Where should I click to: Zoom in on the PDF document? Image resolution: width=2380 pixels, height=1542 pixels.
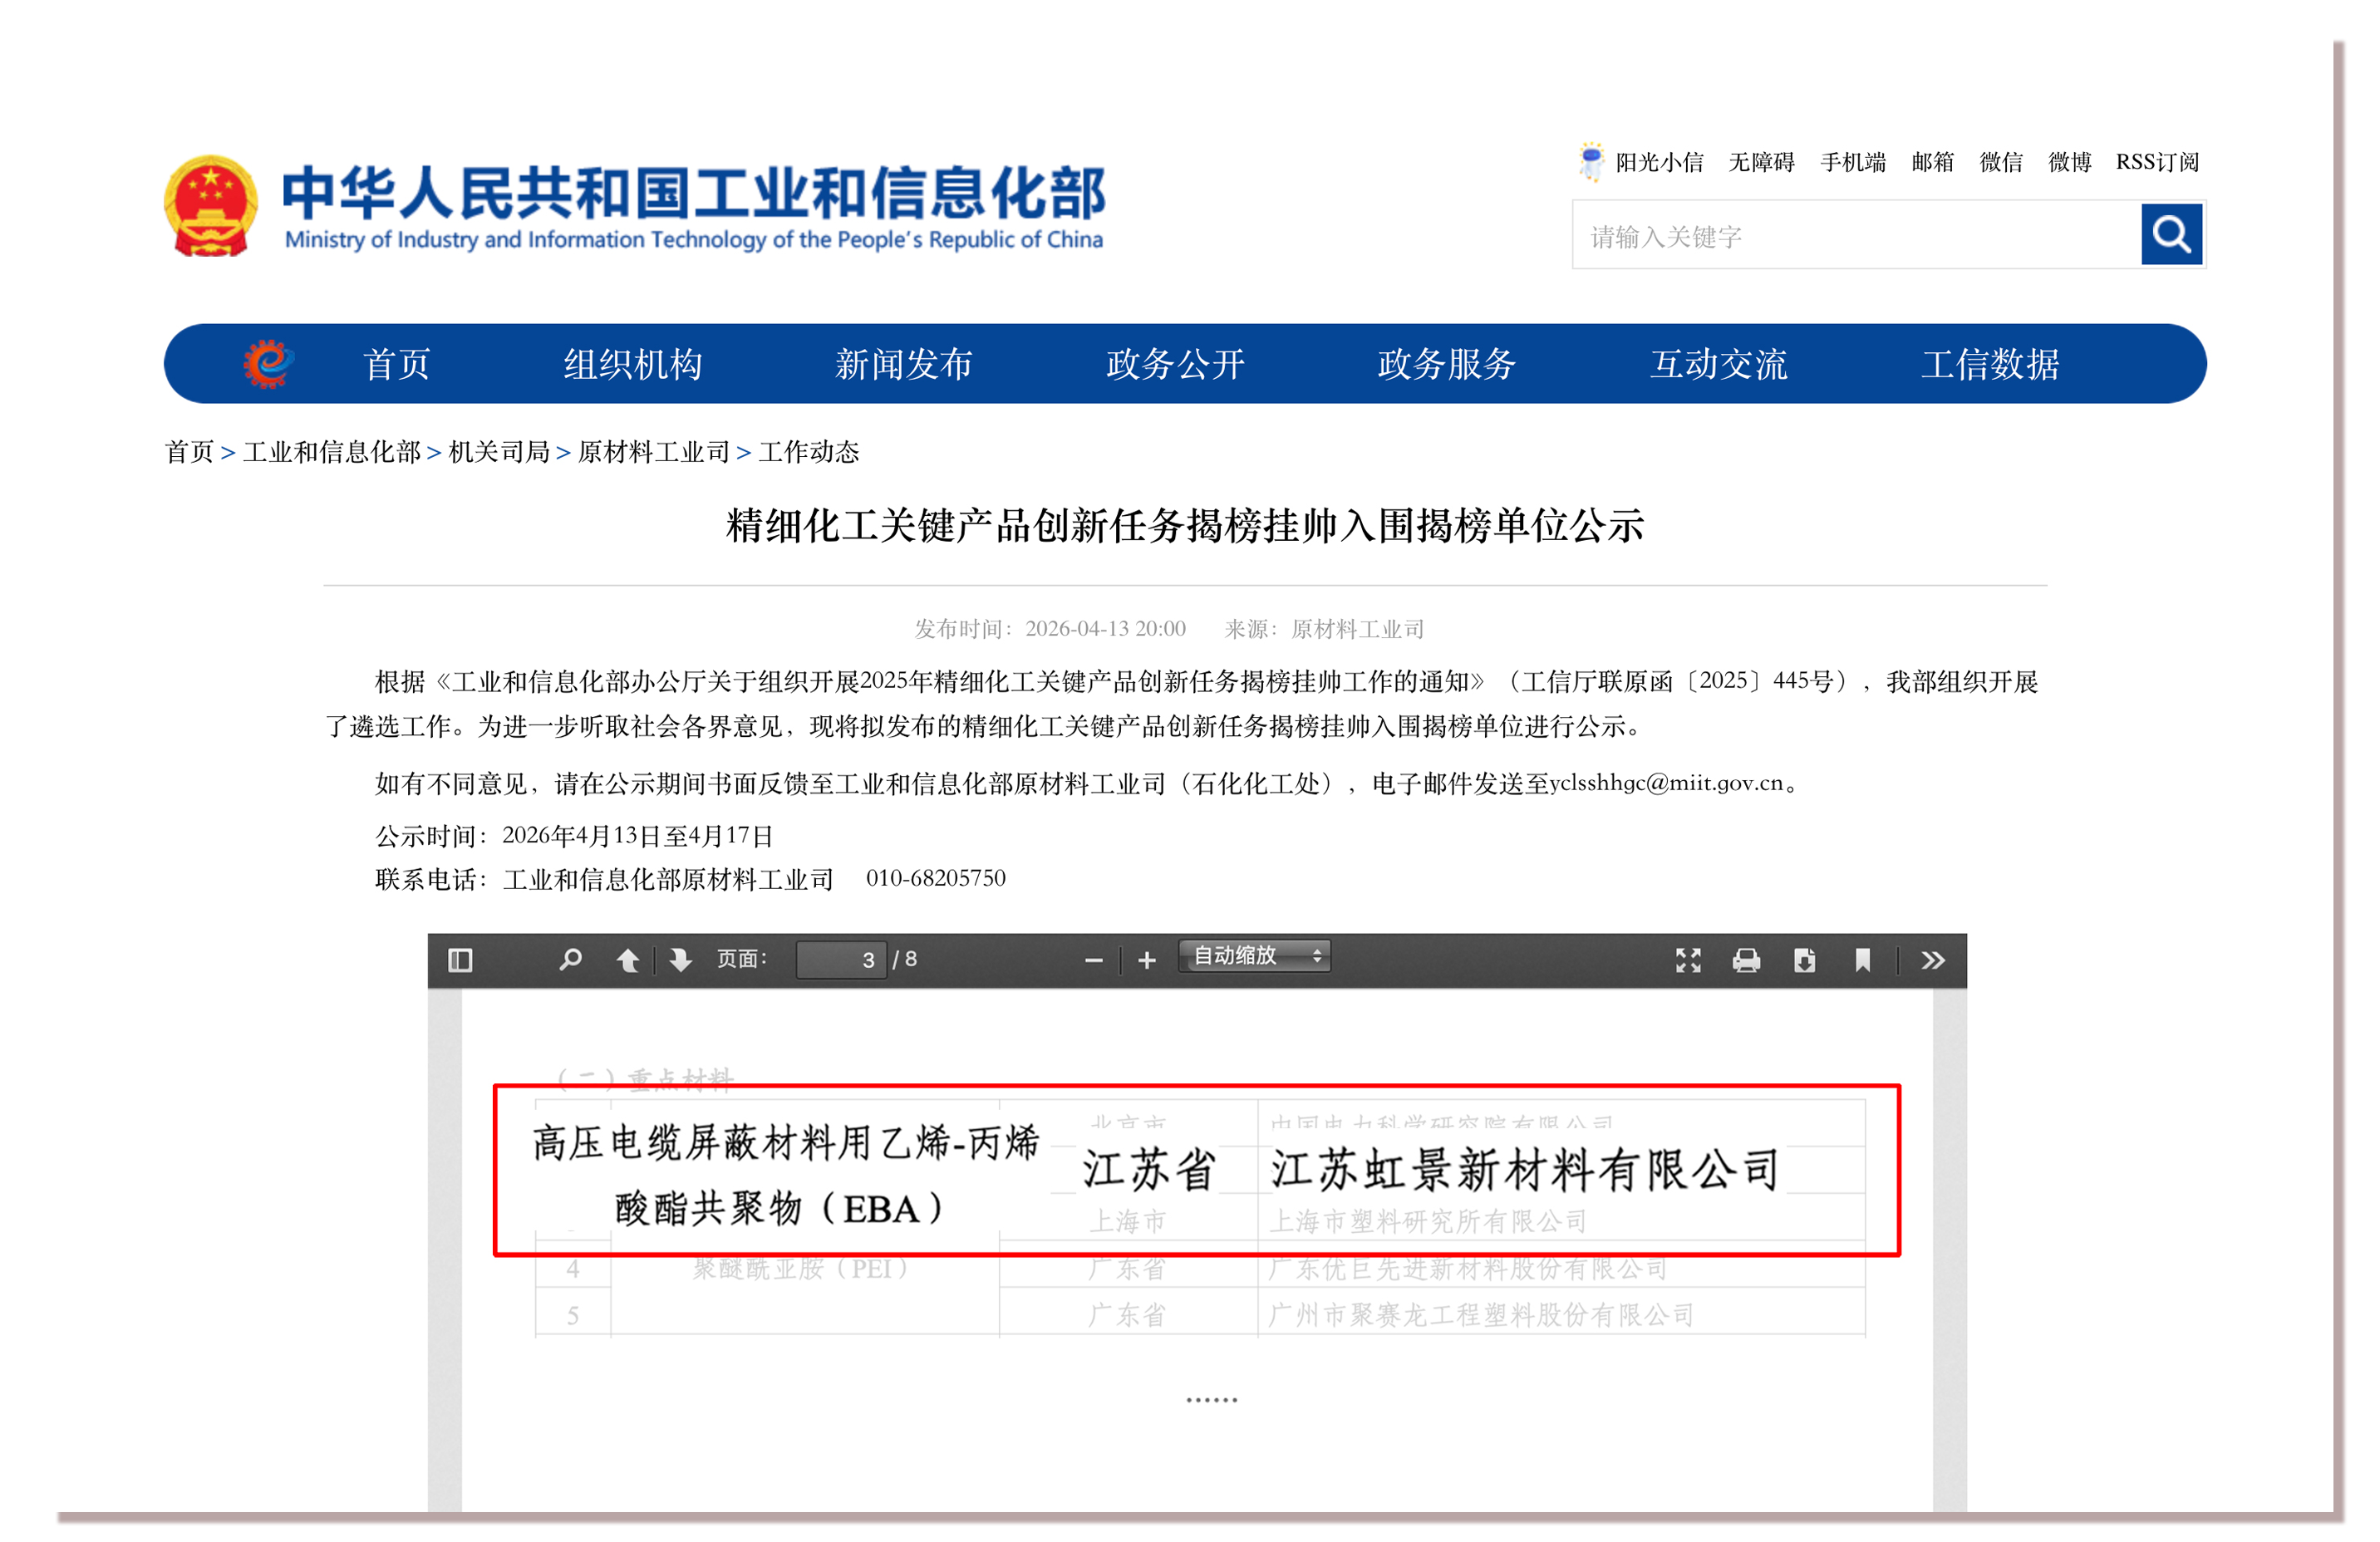pos(1146,960)
